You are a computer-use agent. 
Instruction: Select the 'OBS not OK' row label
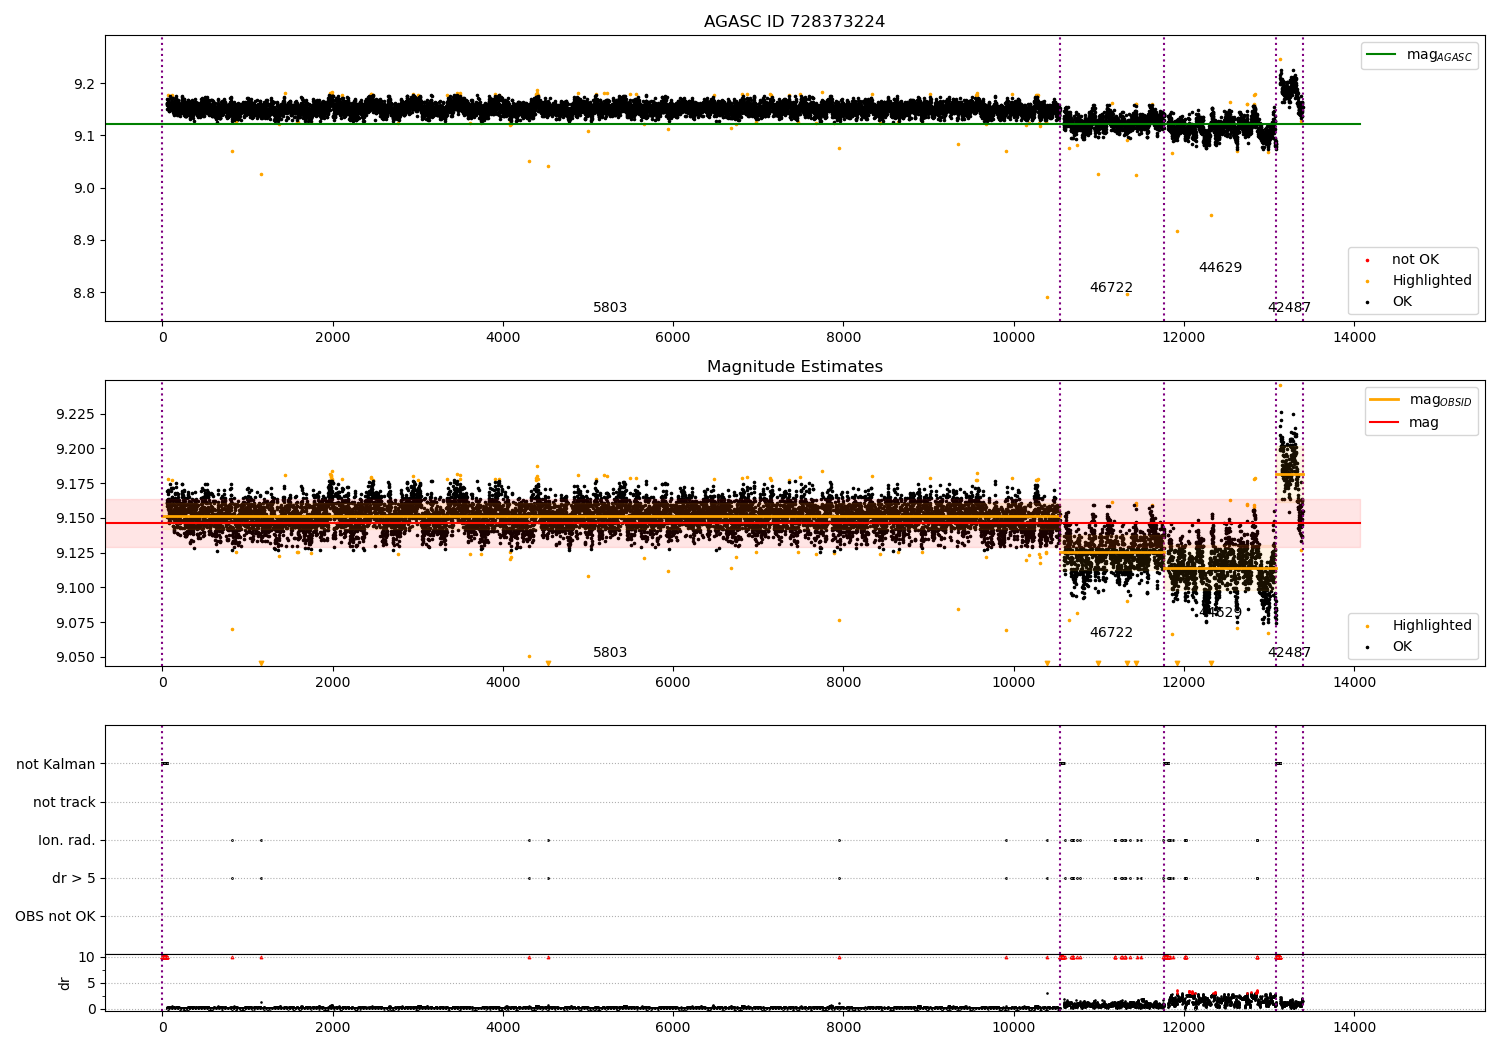pyautogui.click(x=56, y=917)
